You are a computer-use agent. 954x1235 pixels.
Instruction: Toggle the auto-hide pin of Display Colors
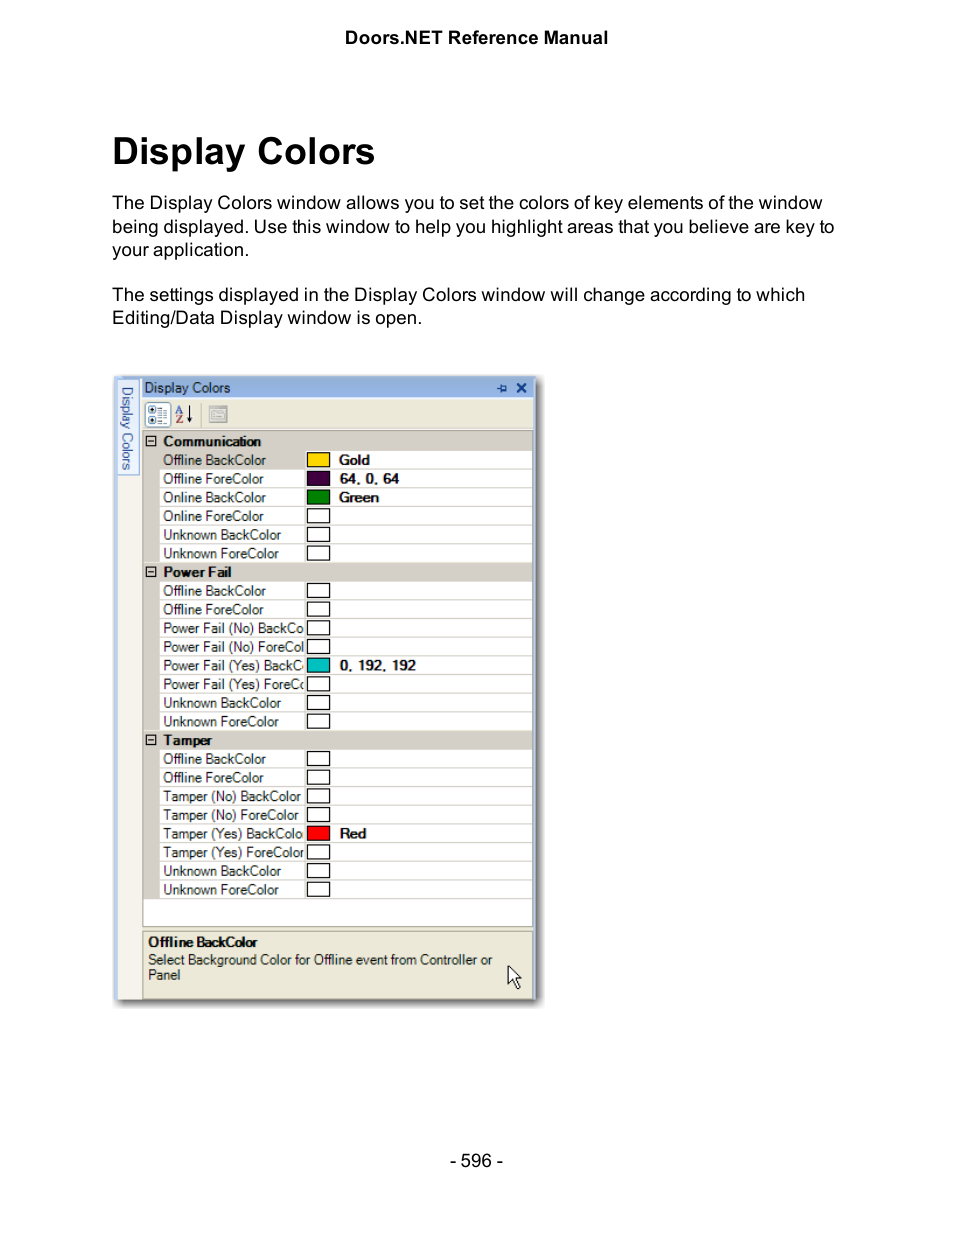[x=502, y=388]
